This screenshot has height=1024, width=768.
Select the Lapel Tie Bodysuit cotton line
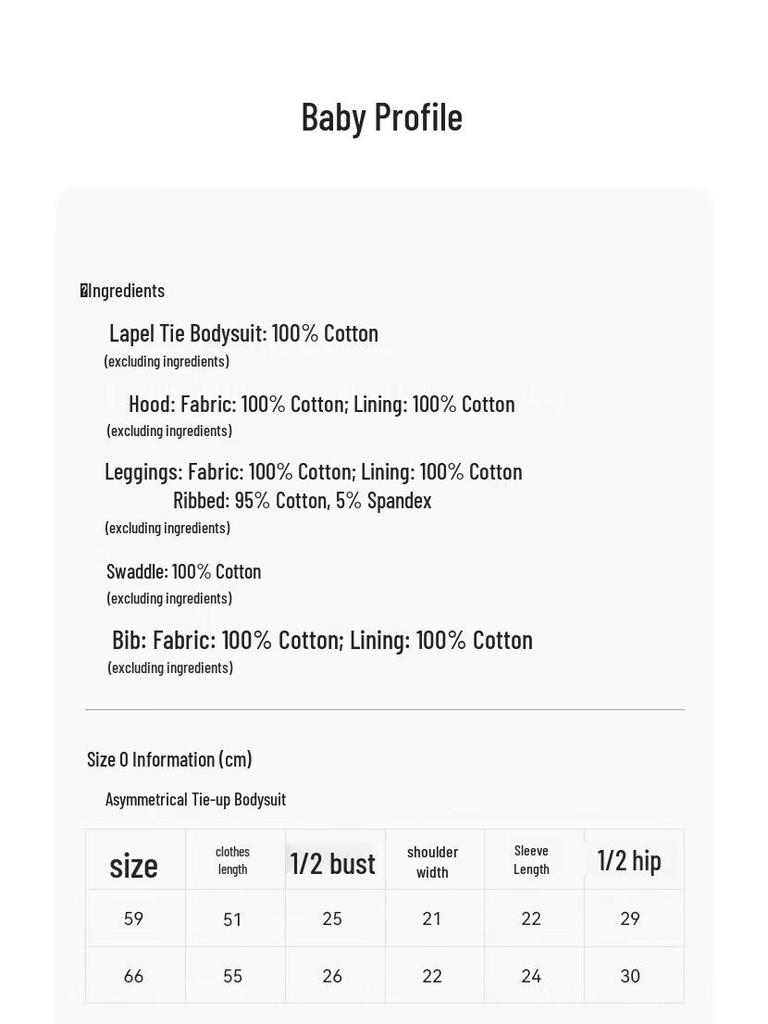point(244,334)
